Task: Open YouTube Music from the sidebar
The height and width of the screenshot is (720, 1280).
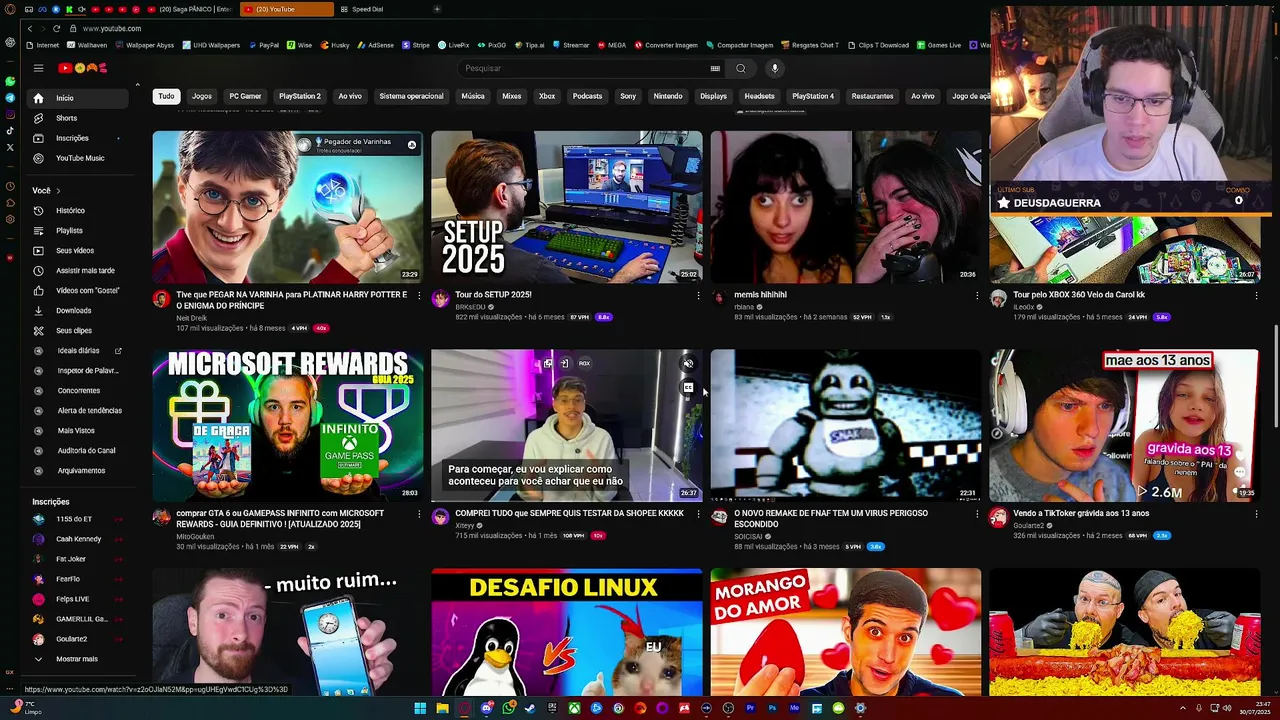Action: [x=80, y=158]
